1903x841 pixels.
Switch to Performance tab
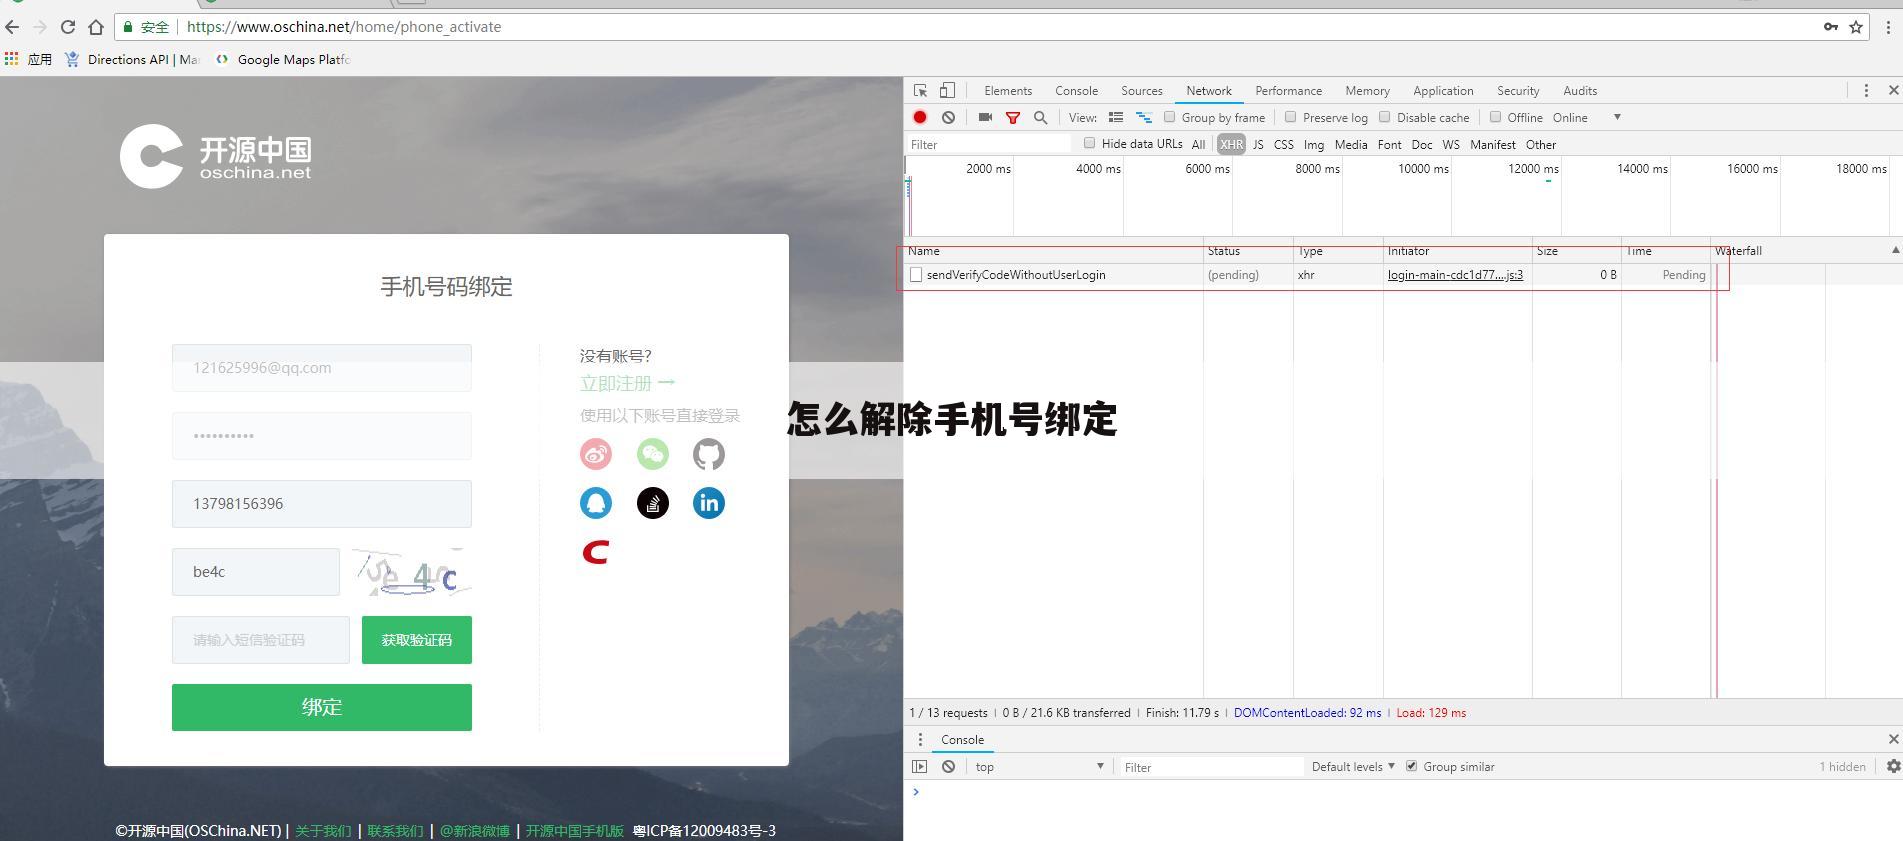pos(1288,90)
